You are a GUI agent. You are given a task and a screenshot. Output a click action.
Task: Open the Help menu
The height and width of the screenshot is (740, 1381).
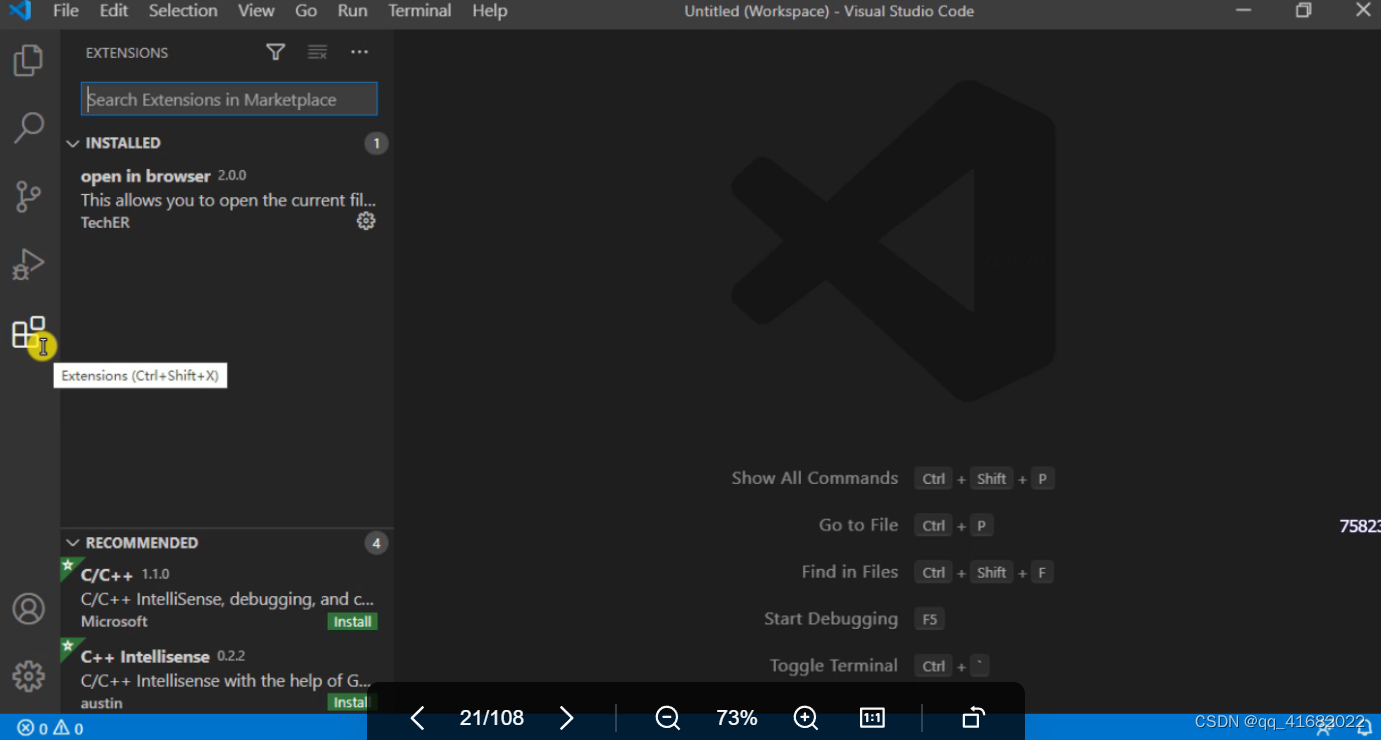point(489,11)
